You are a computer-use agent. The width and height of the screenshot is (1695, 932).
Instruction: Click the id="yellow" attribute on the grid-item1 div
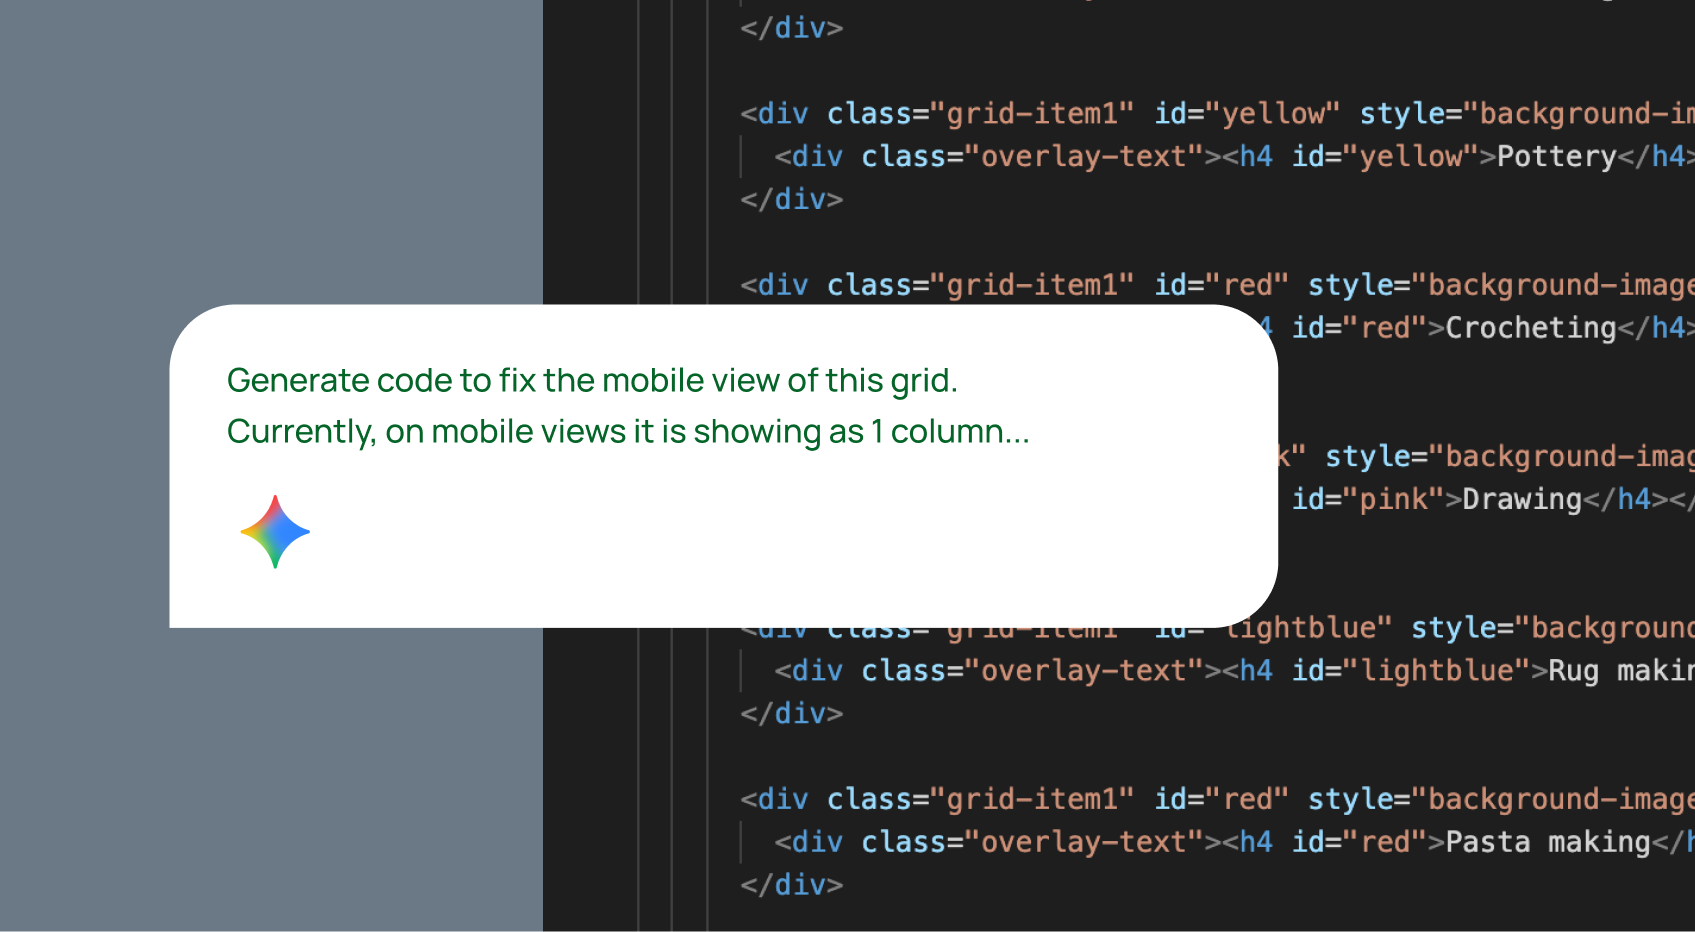tap(1246, 114)
